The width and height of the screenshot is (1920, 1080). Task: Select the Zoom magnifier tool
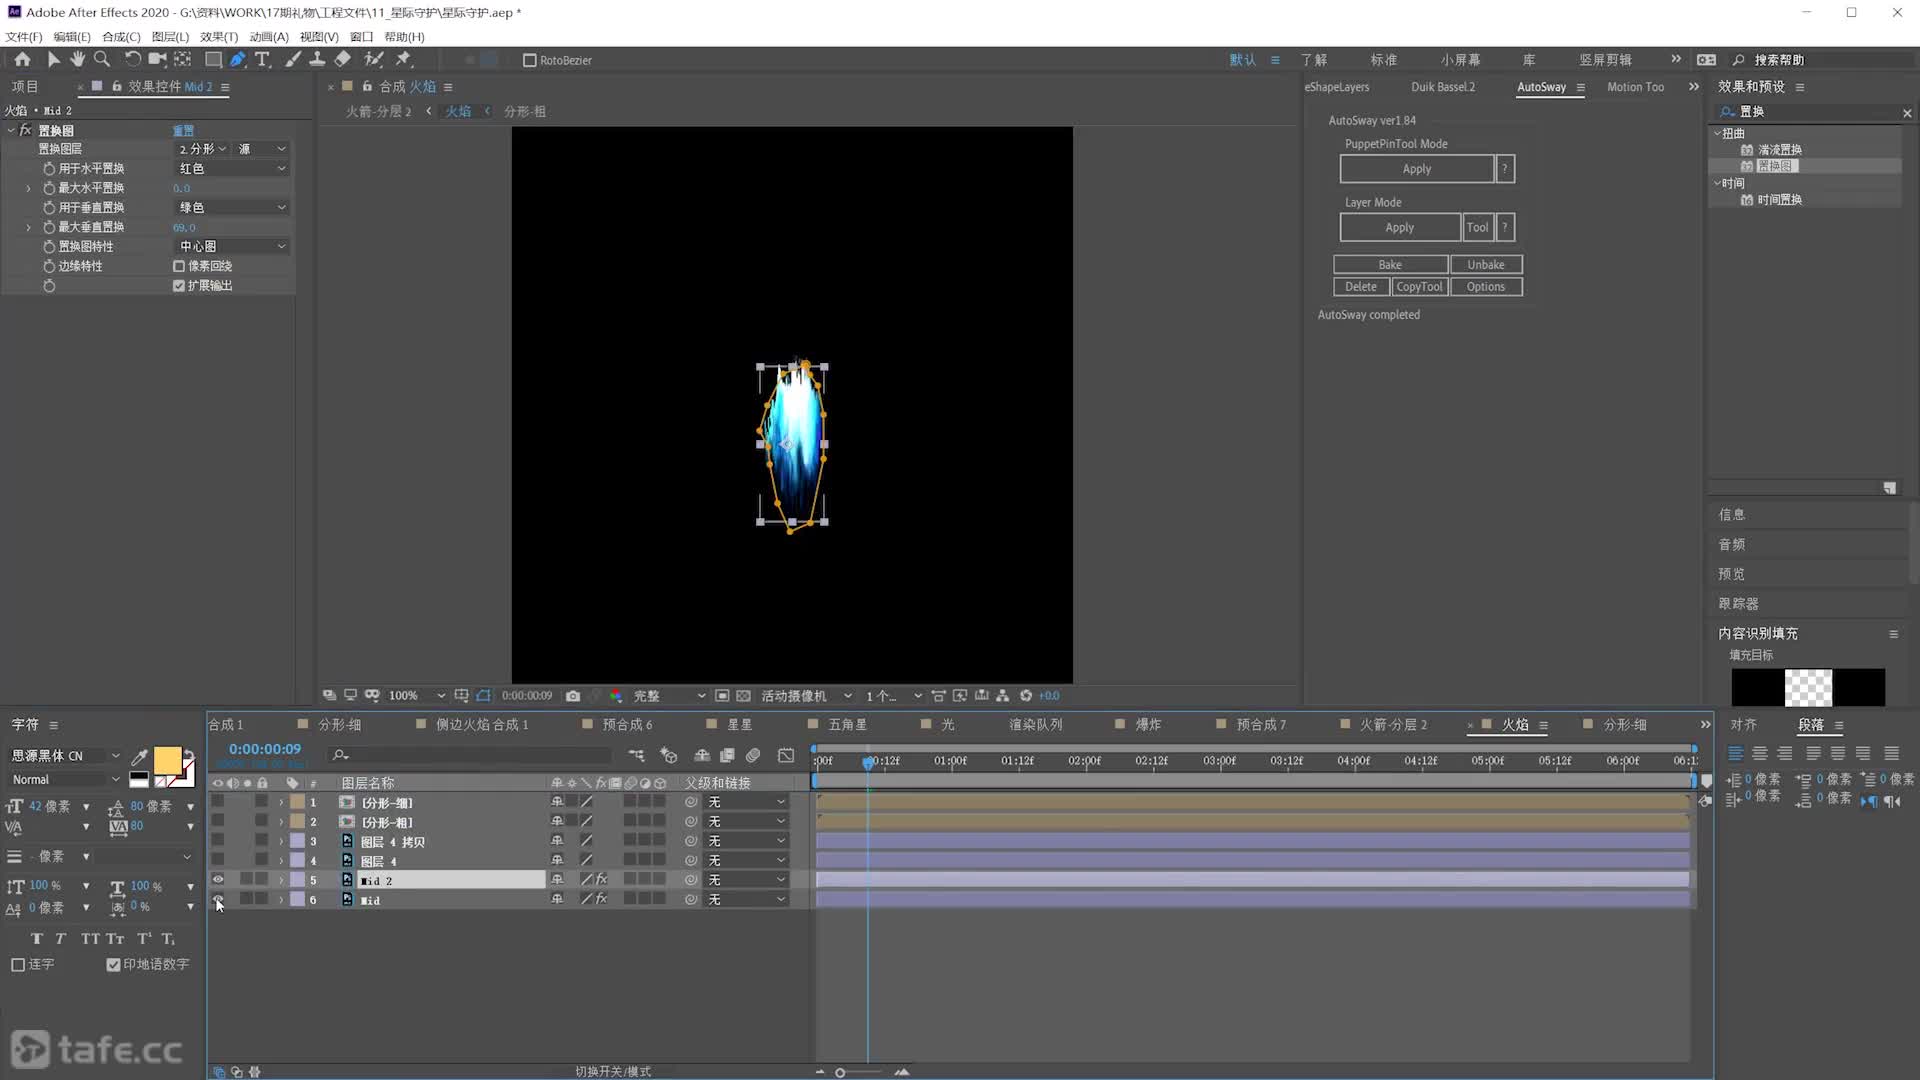click(x=101, y=59)
